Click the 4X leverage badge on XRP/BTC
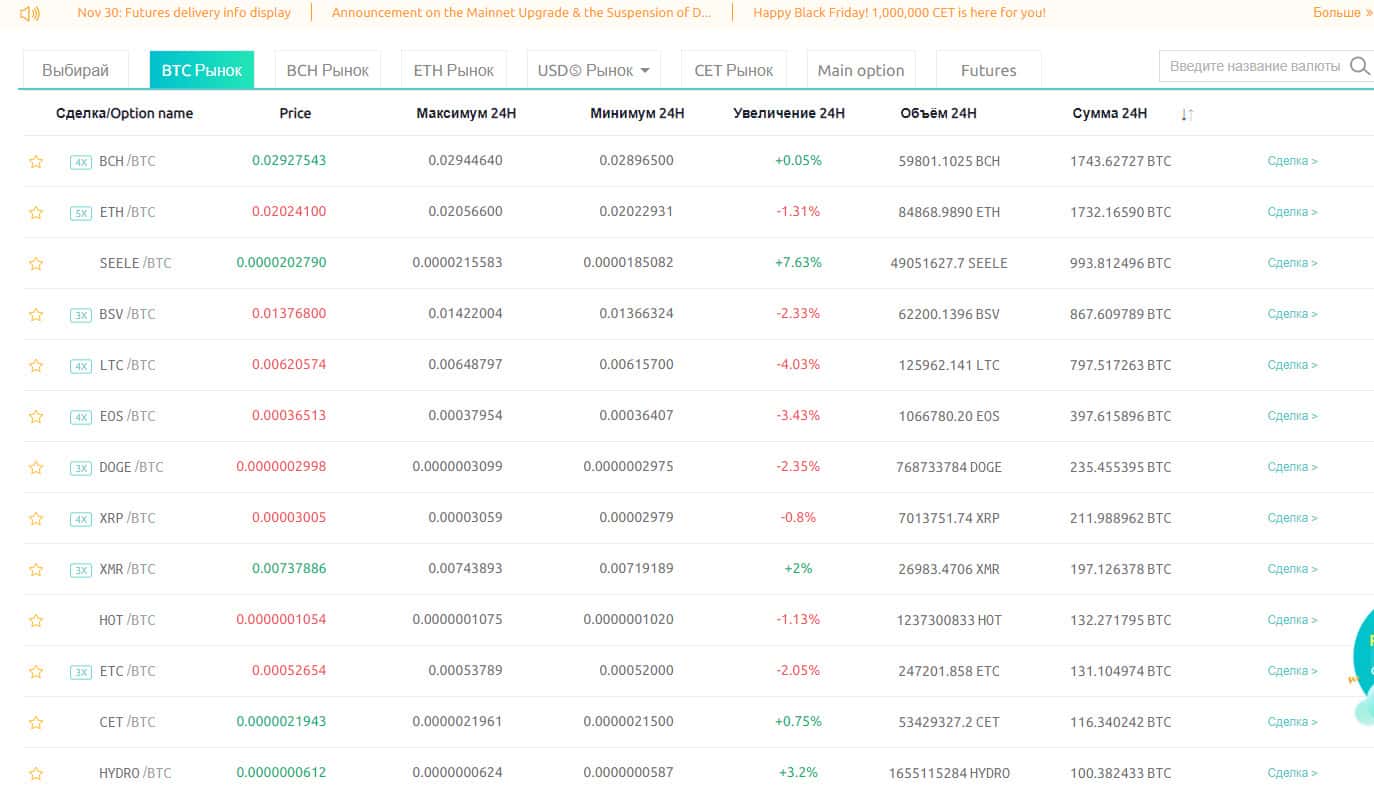The width and height of the screenshot is (1374, 790). coord(81,519)
